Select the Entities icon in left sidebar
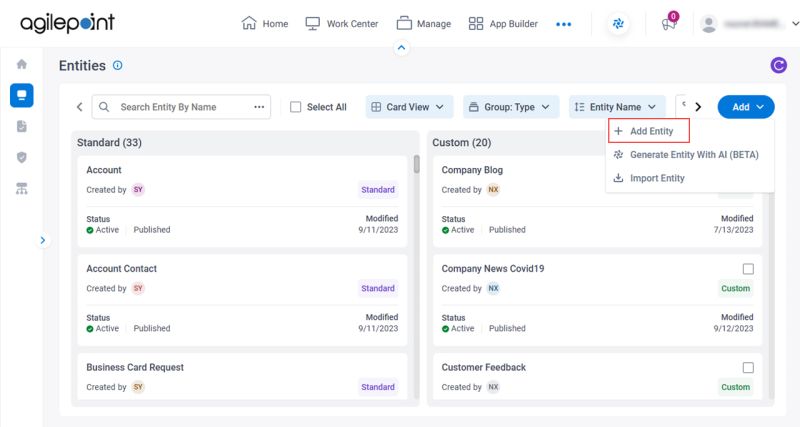The width and height of the screenshot is (800, 427). coord(21,95)
